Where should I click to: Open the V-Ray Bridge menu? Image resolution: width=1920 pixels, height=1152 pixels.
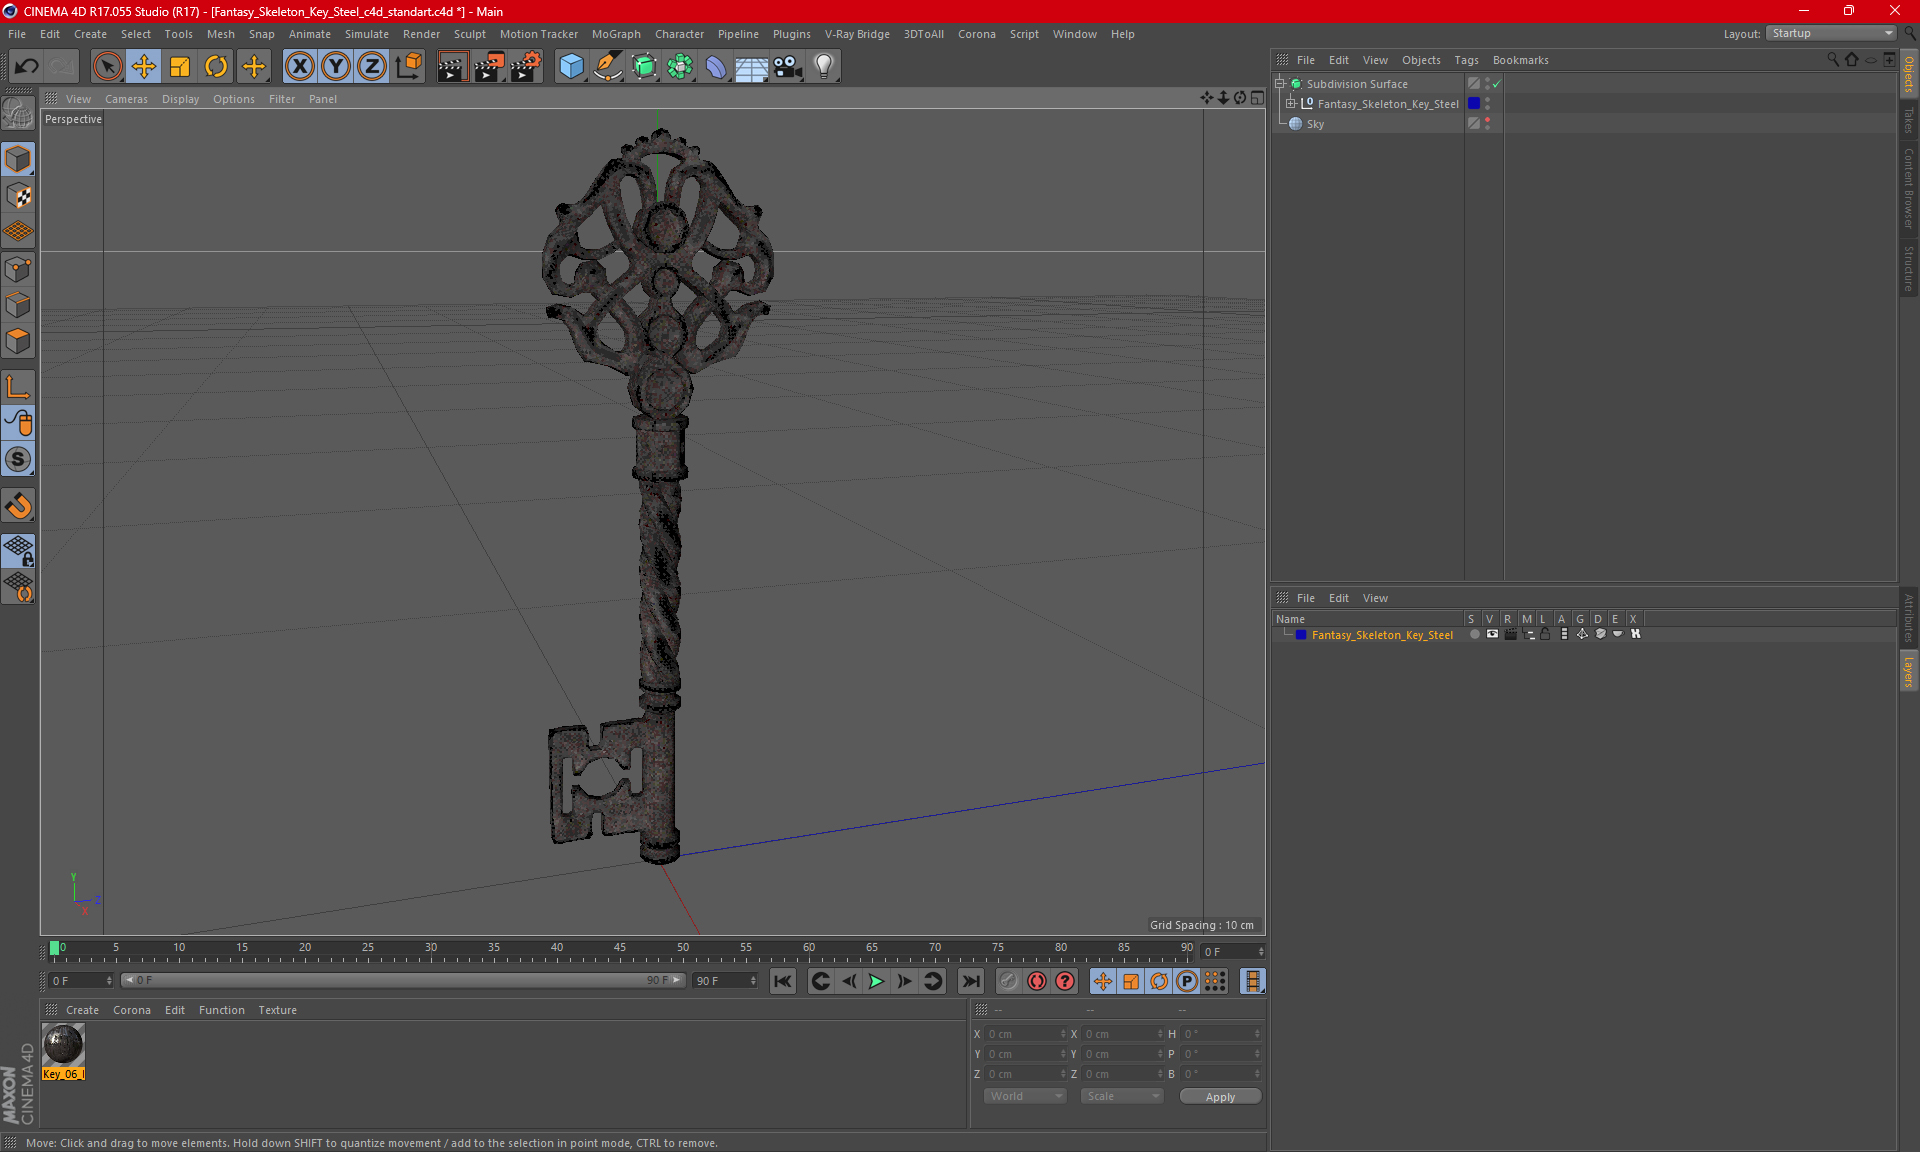pos(857,34)
